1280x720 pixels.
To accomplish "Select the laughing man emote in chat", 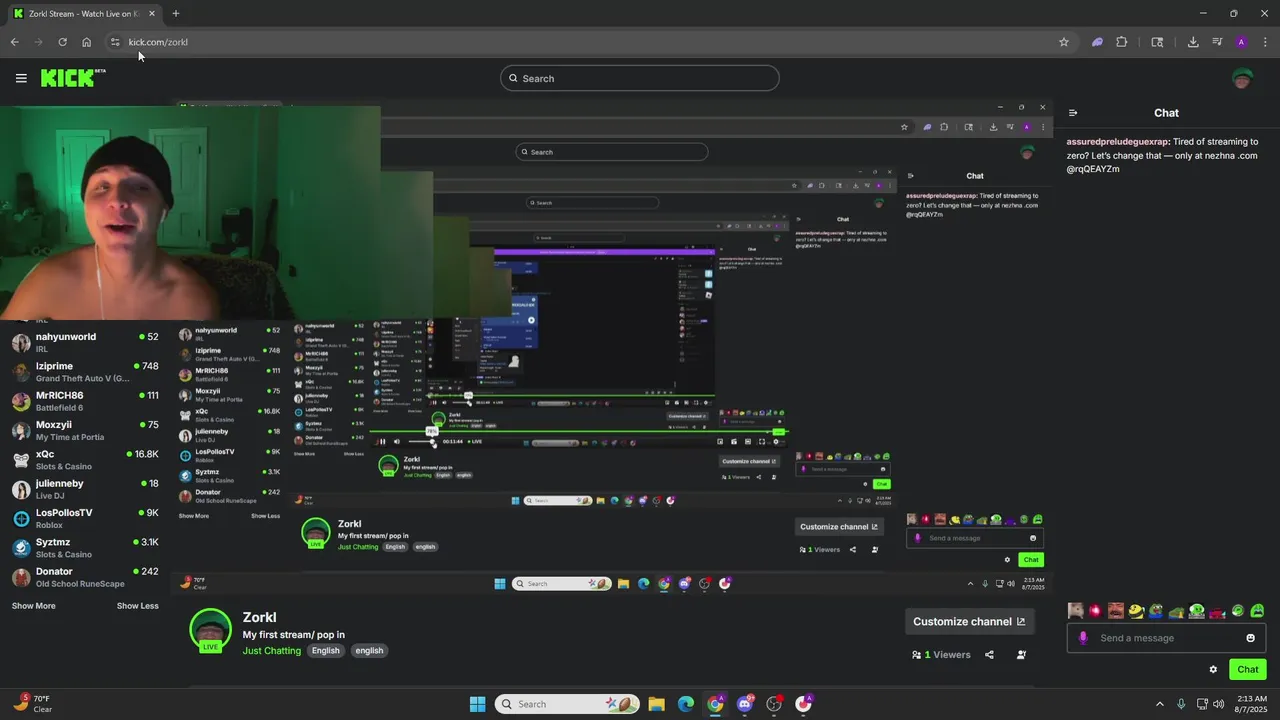I will 1116,611.
